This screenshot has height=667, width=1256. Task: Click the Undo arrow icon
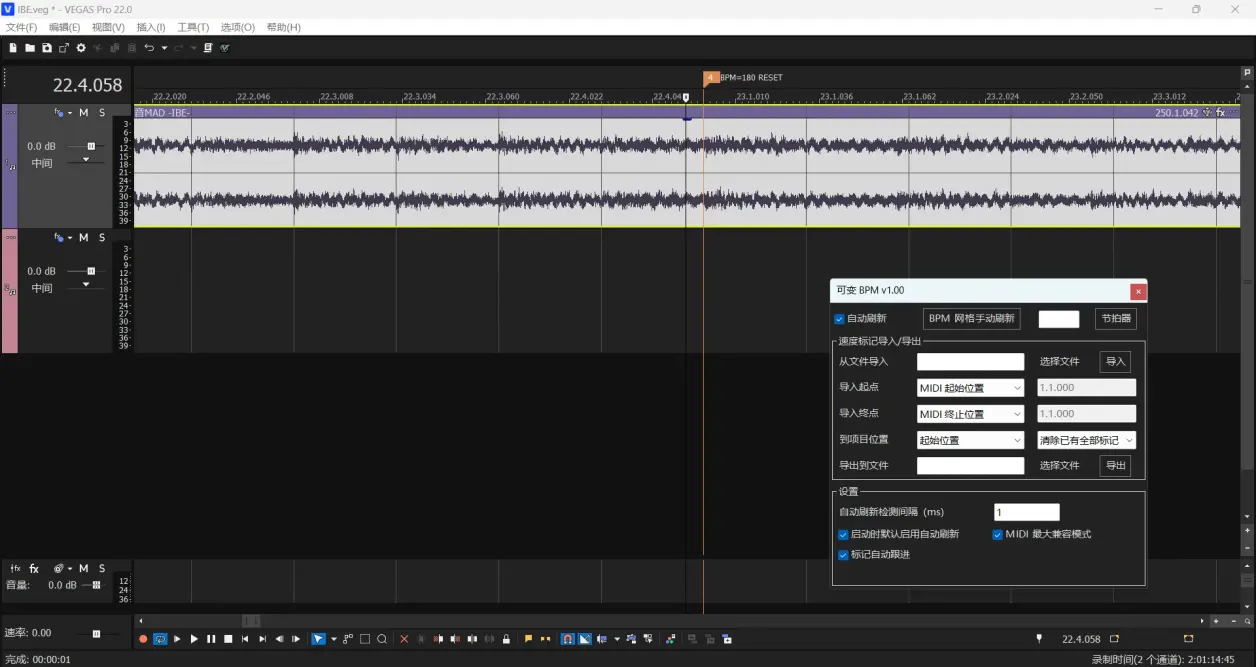pos(149,48)
